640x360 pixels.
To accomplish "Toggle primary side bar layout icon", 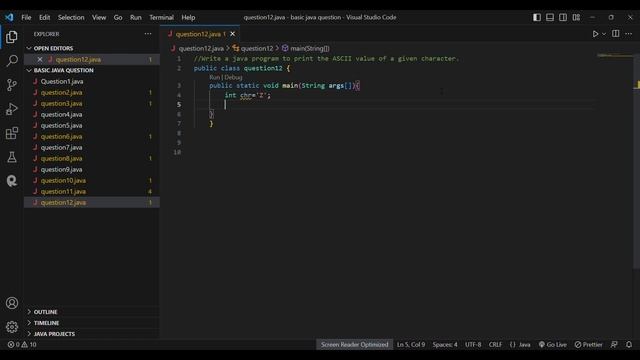I will (x=537, y=17).
